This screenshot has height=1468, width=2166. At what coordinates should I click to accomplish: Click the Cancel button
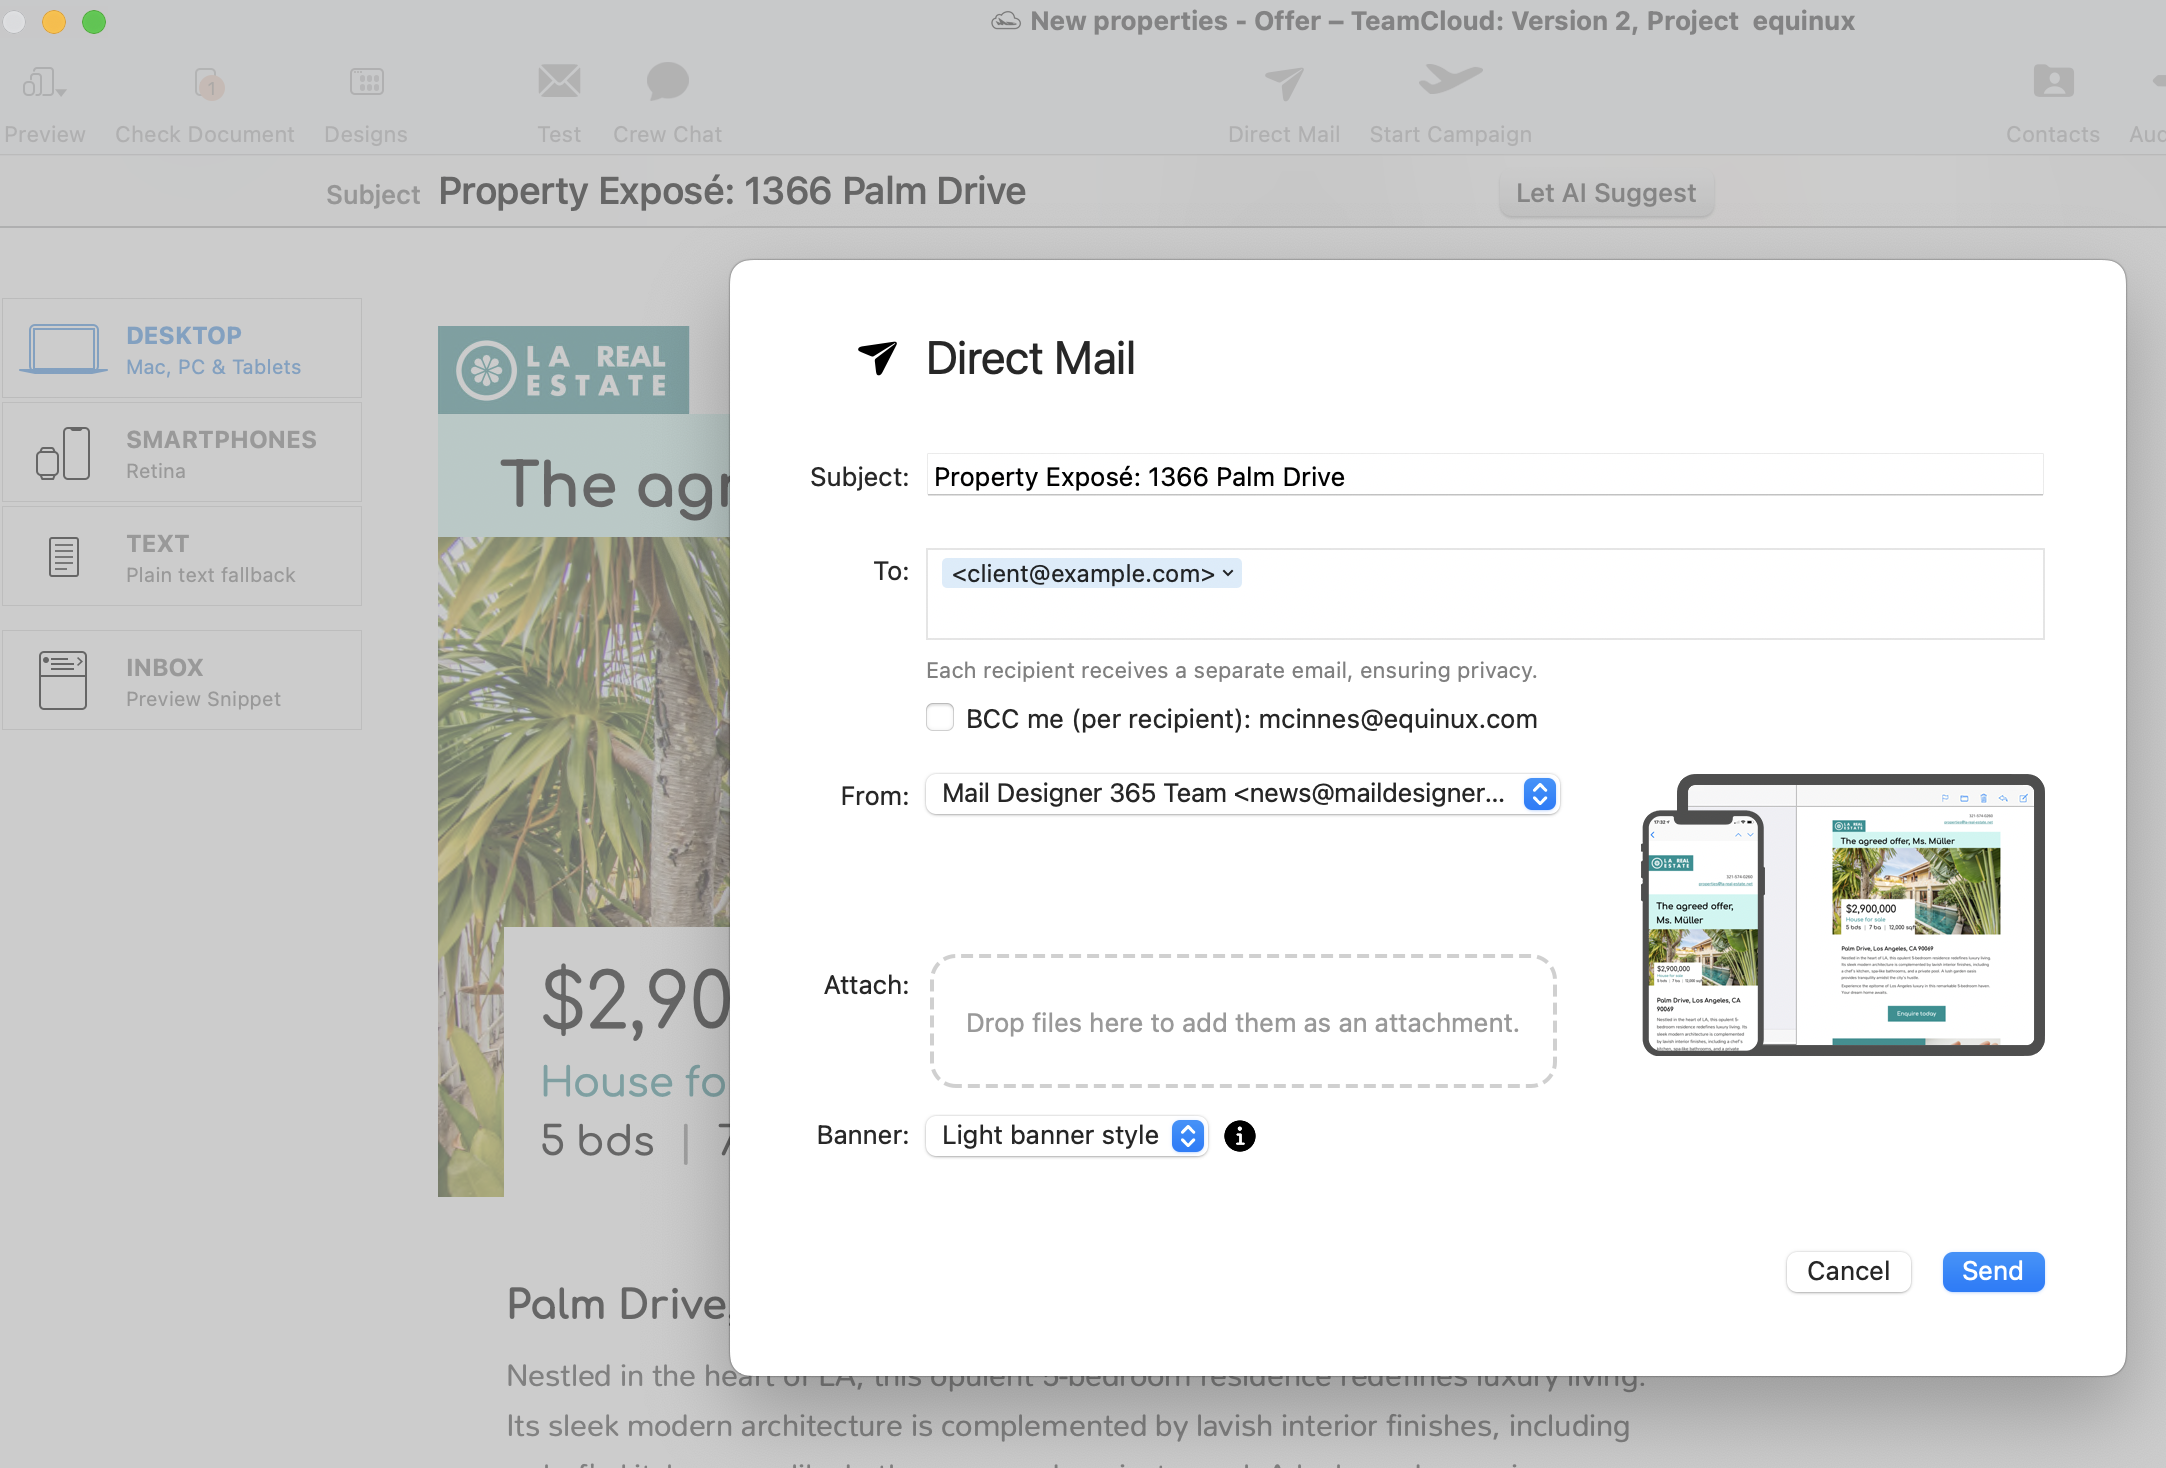click(1848, 1272)
